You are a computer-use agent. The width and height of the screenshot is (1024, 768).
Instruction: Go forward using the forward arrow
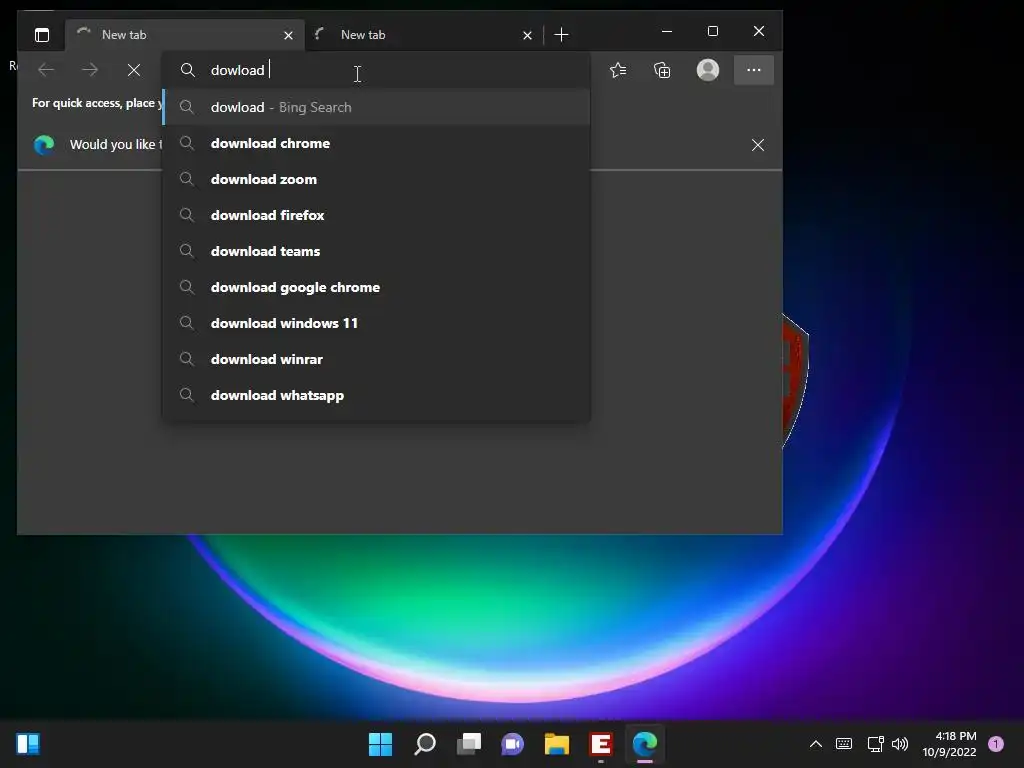[x=90, y=70]
